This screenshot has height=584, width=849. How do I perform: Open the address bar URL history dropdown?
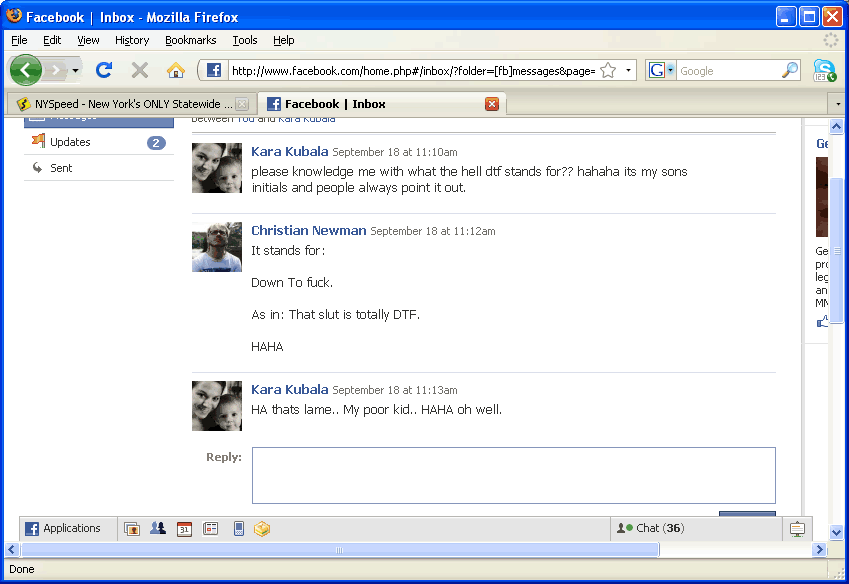coord(628,70)
